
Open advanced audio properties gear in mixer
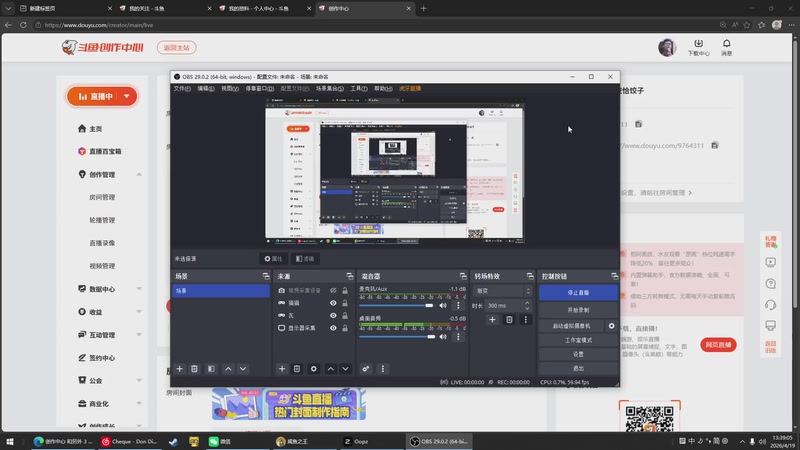tap(366, 369)
